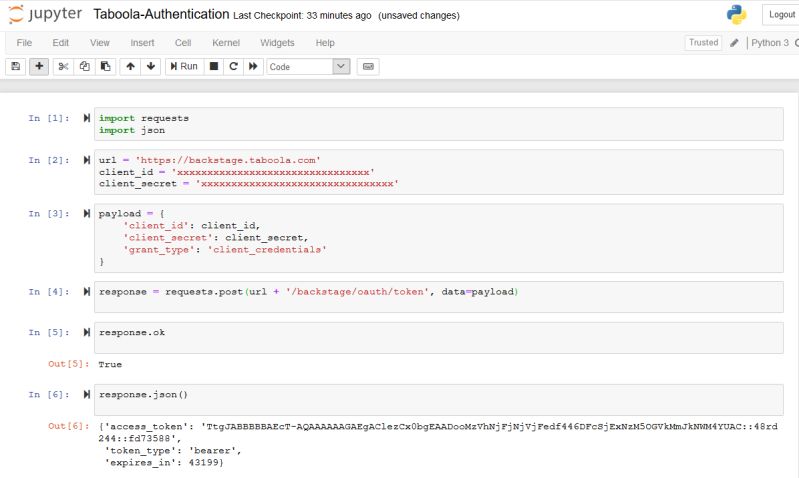Click the Logout button
The height and width of the screenshot is (478, 799).
tap(781, 15)
